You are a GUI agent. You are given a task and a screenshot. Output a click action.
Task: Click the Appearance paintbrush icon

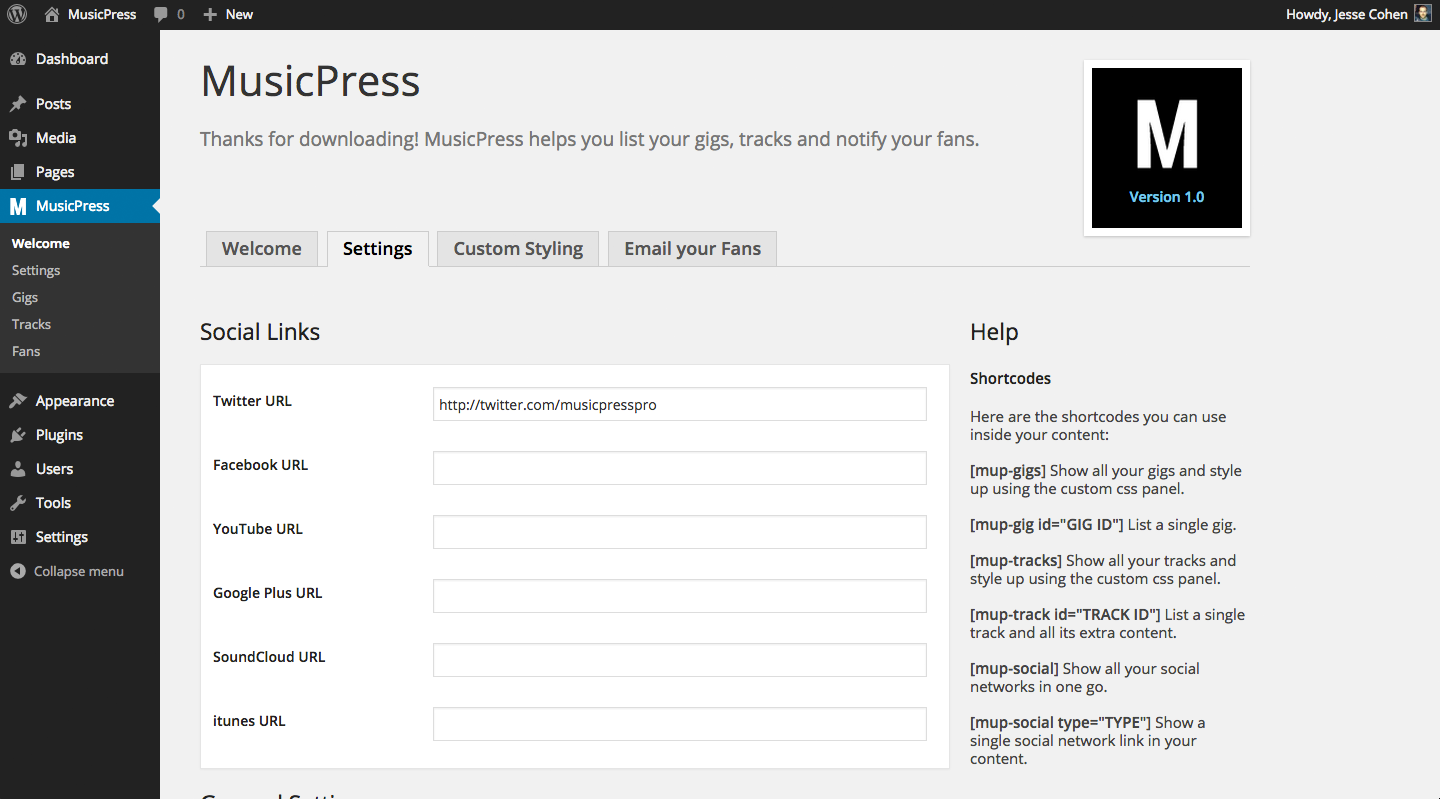pos(18,401)
